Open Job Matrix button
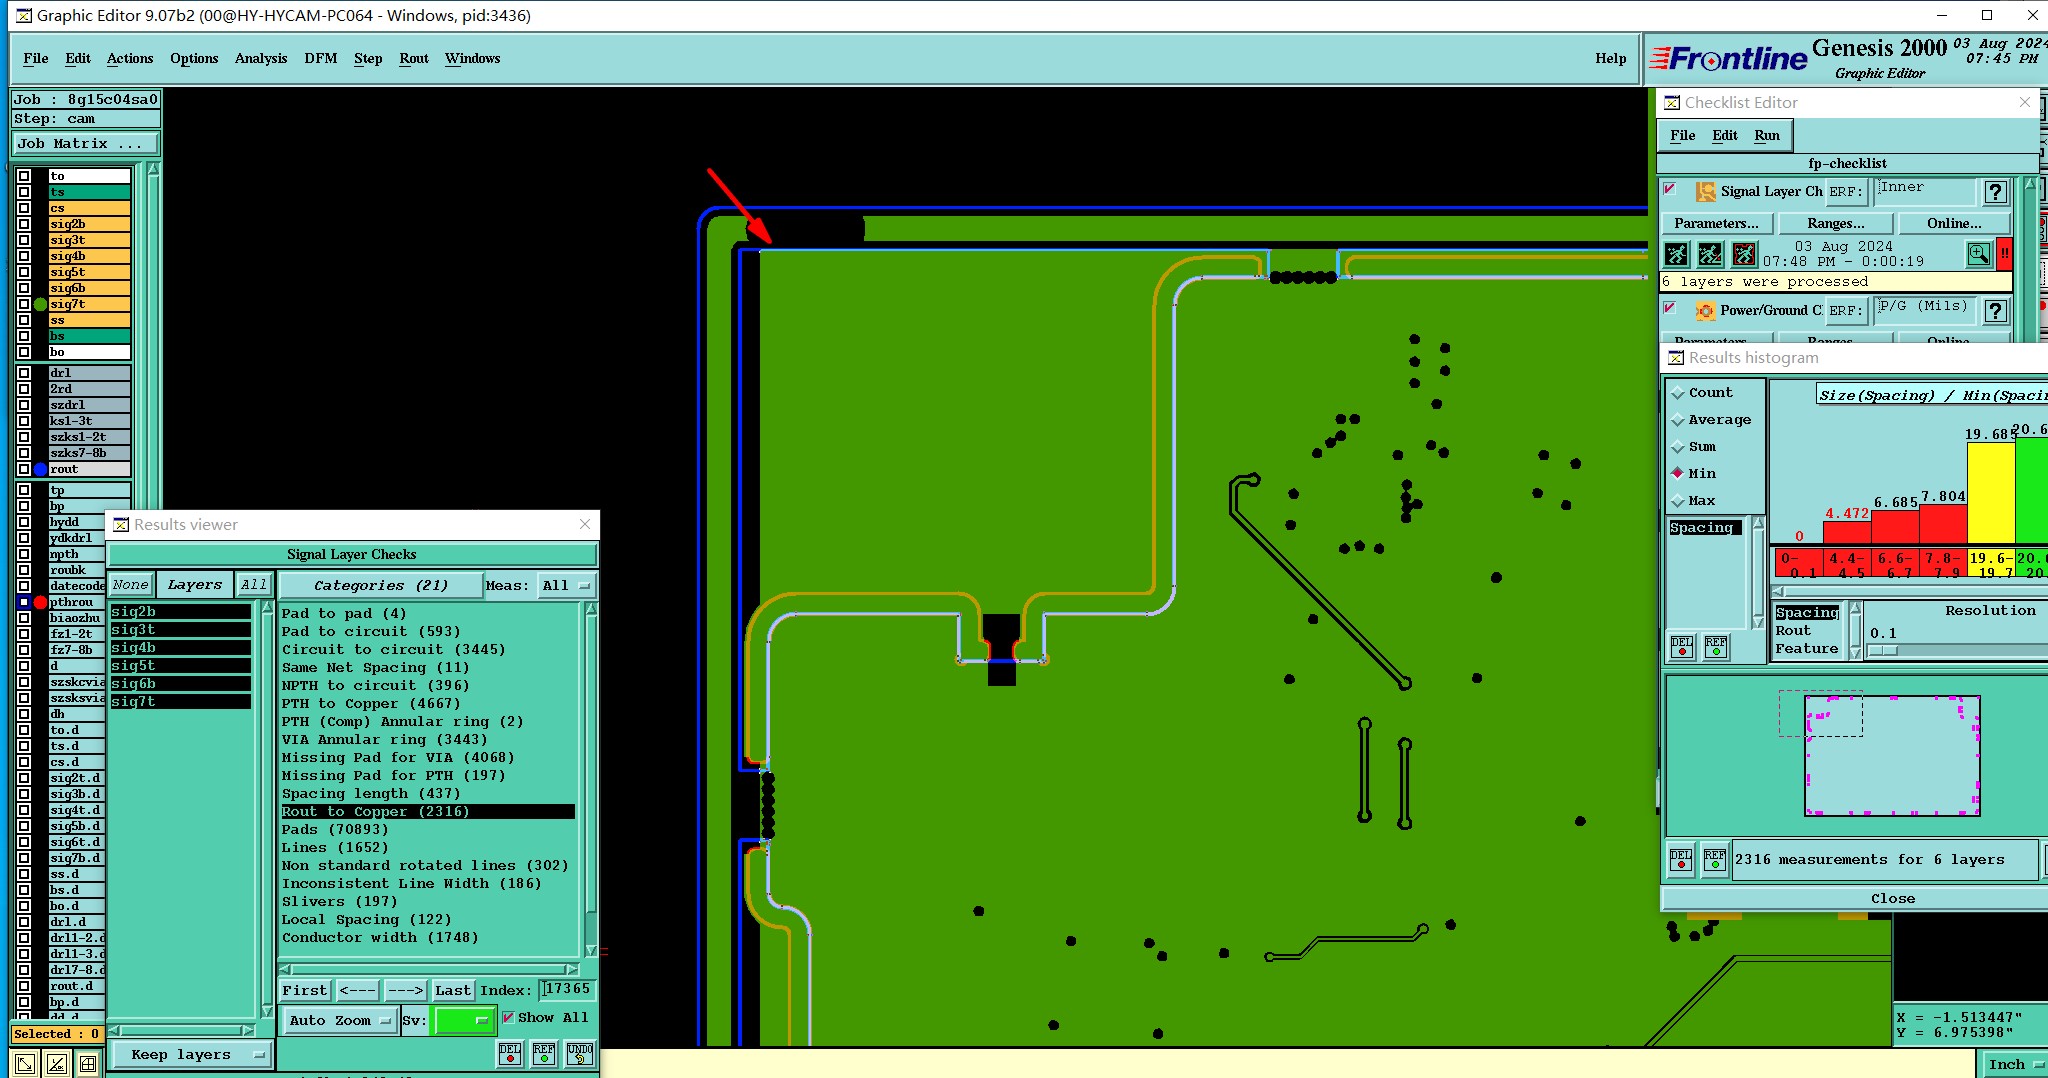2048x1078 pixels. click(85, 144)
